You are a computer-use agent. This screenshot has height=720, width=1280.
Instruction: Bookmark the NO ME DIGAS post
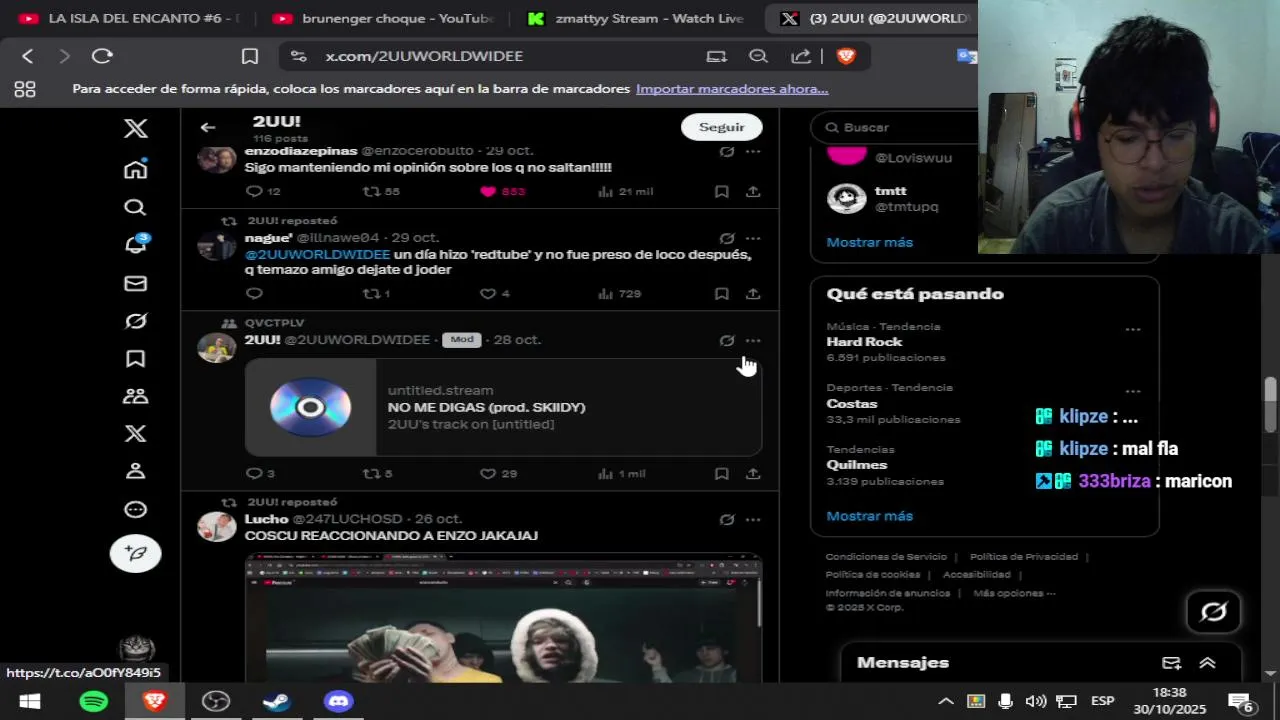click(721, 474)
